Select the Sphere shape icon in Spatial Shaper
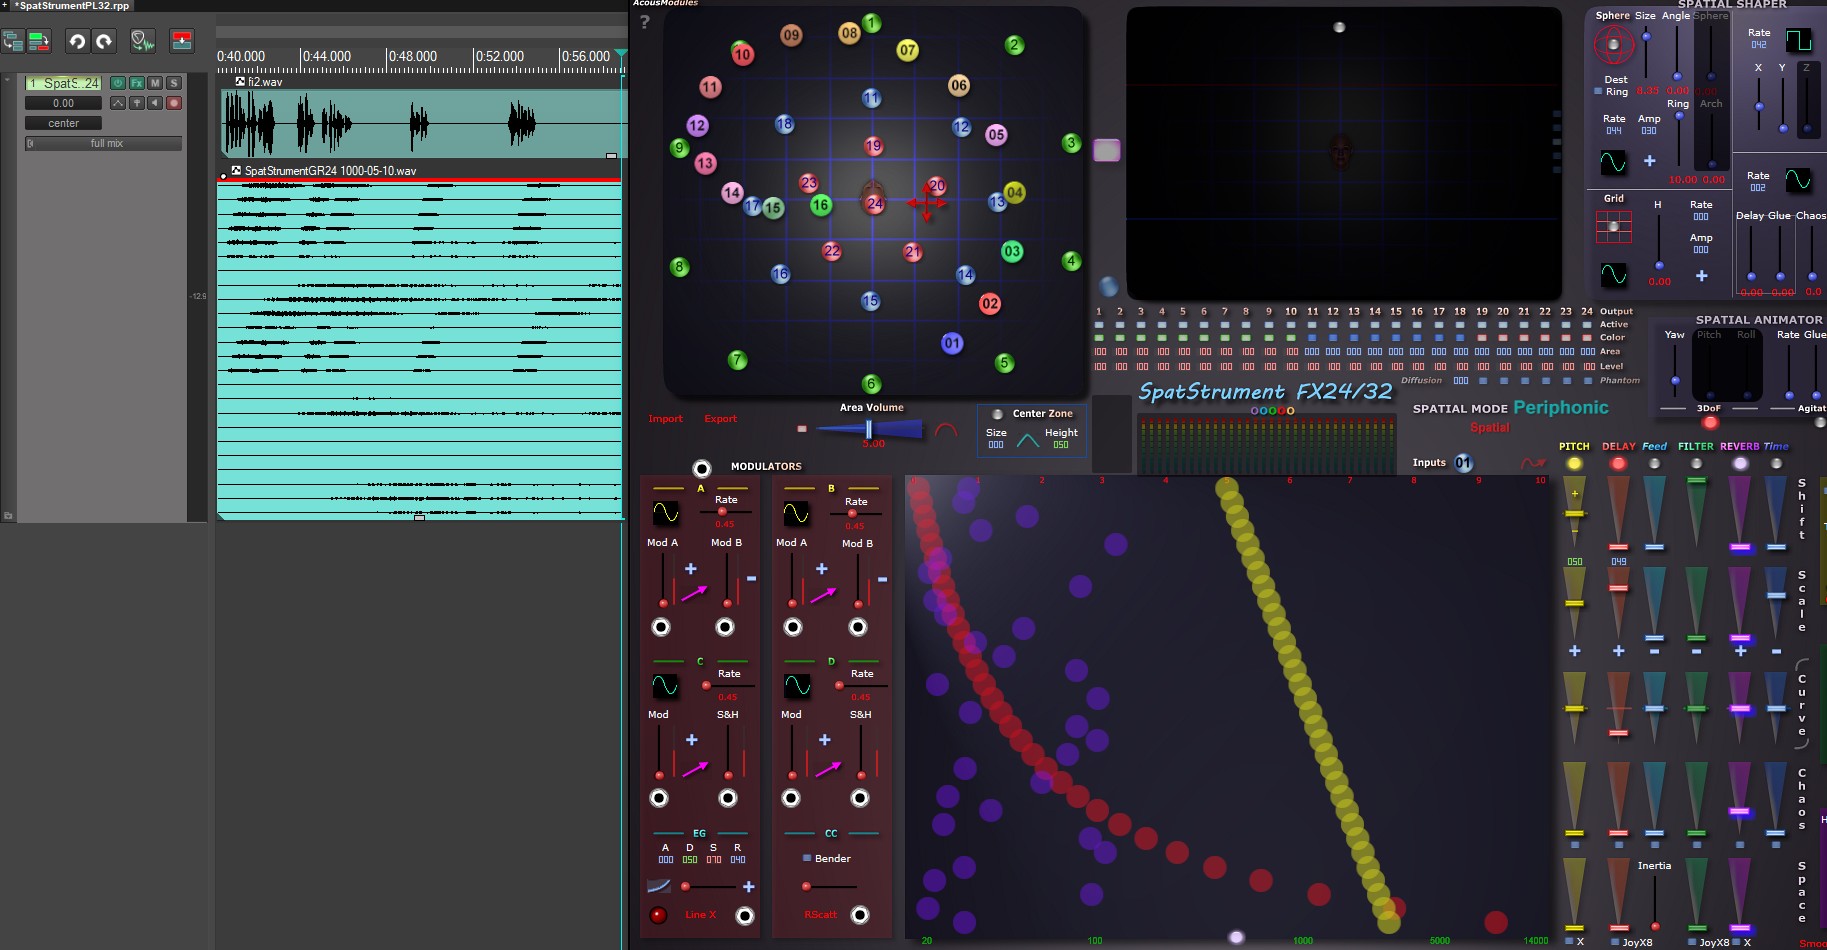Viewport: 1827px width, 950px height. tap(1613, 44)
